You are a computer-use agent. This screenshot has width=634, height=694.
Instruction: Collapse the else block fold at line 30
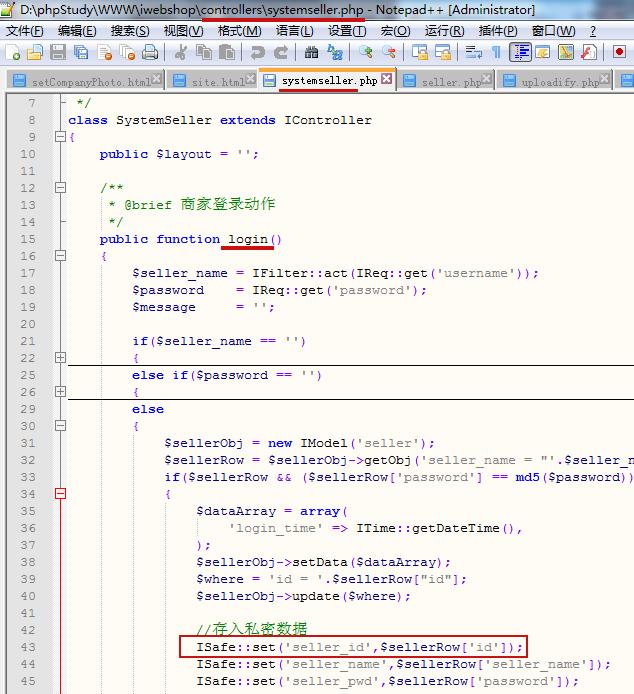(60, 426)
